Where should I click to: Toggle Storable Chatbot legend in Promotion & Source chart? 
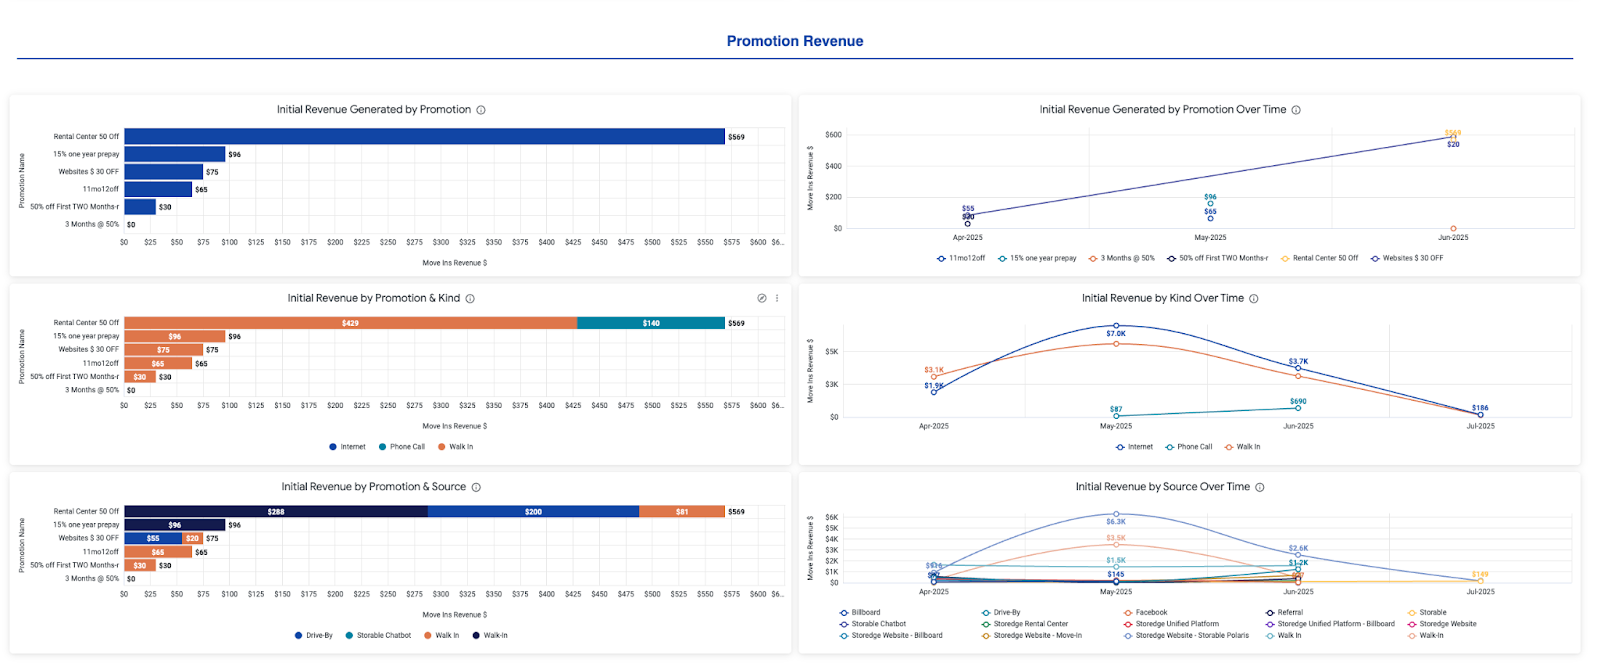[x=384, y=636]
